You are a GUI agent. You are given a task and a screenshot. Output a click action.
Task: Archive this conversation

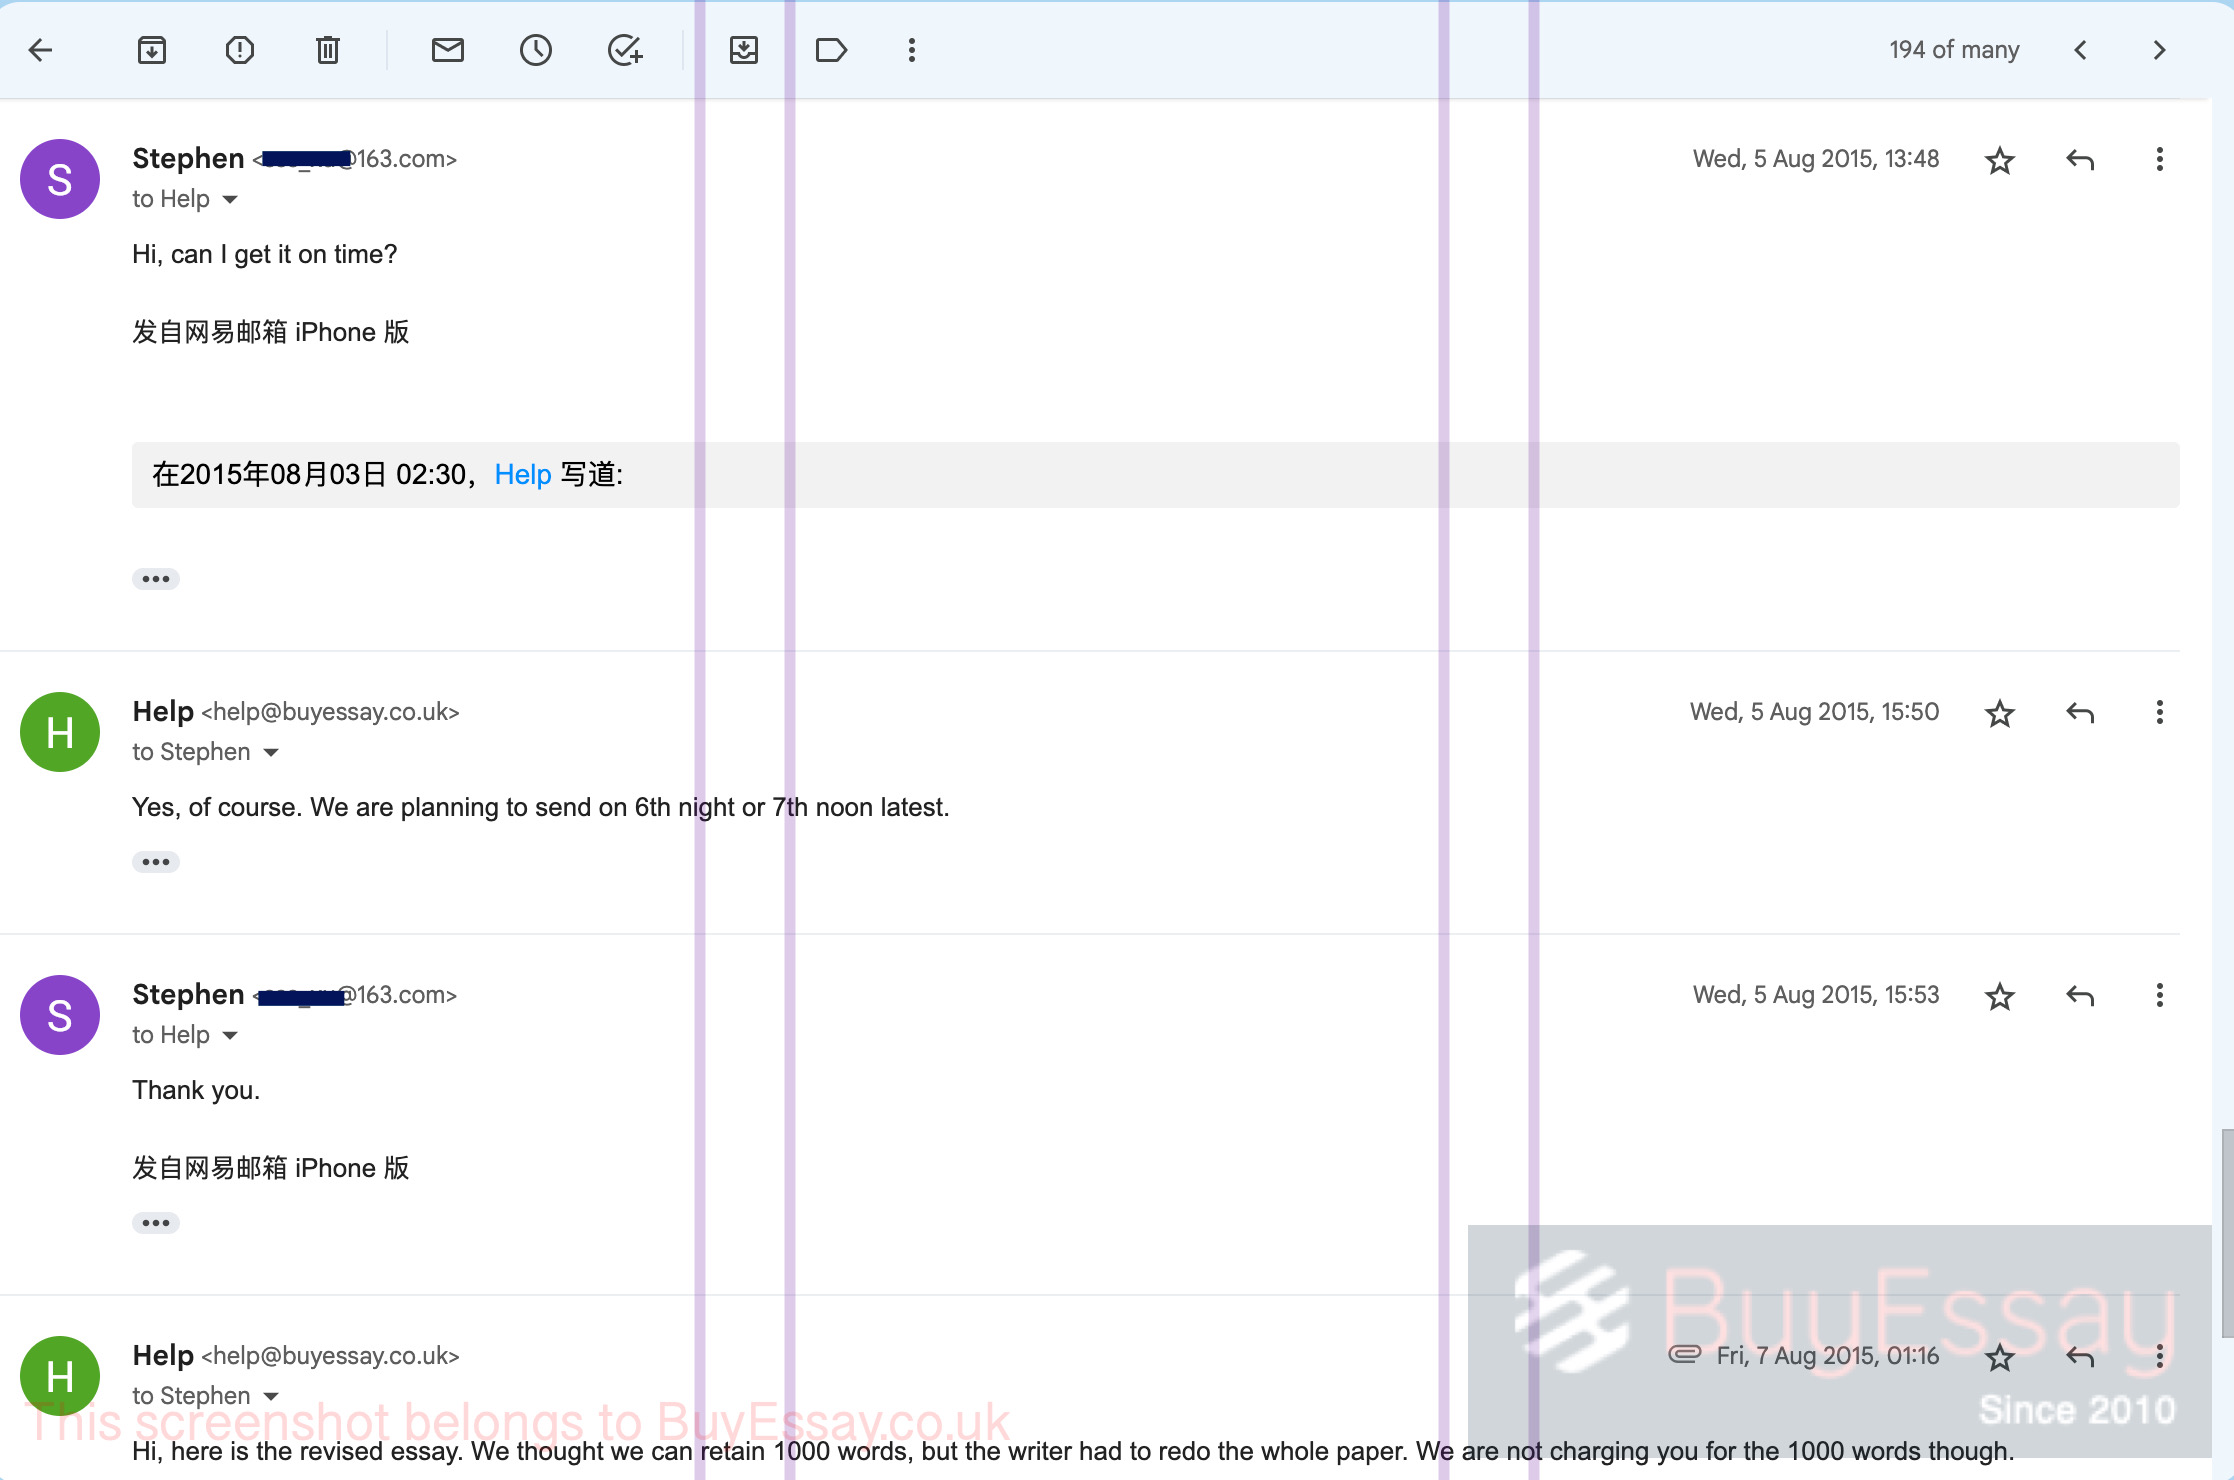point(152,50)
